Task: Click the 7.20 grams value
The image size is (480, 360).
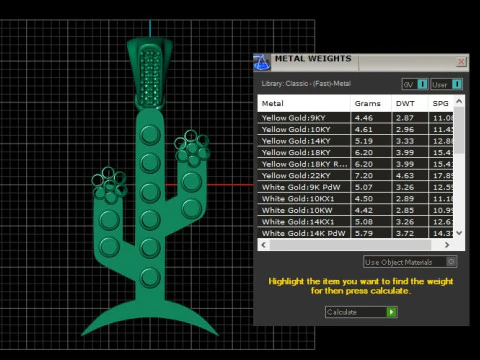Action: (364, 176)
